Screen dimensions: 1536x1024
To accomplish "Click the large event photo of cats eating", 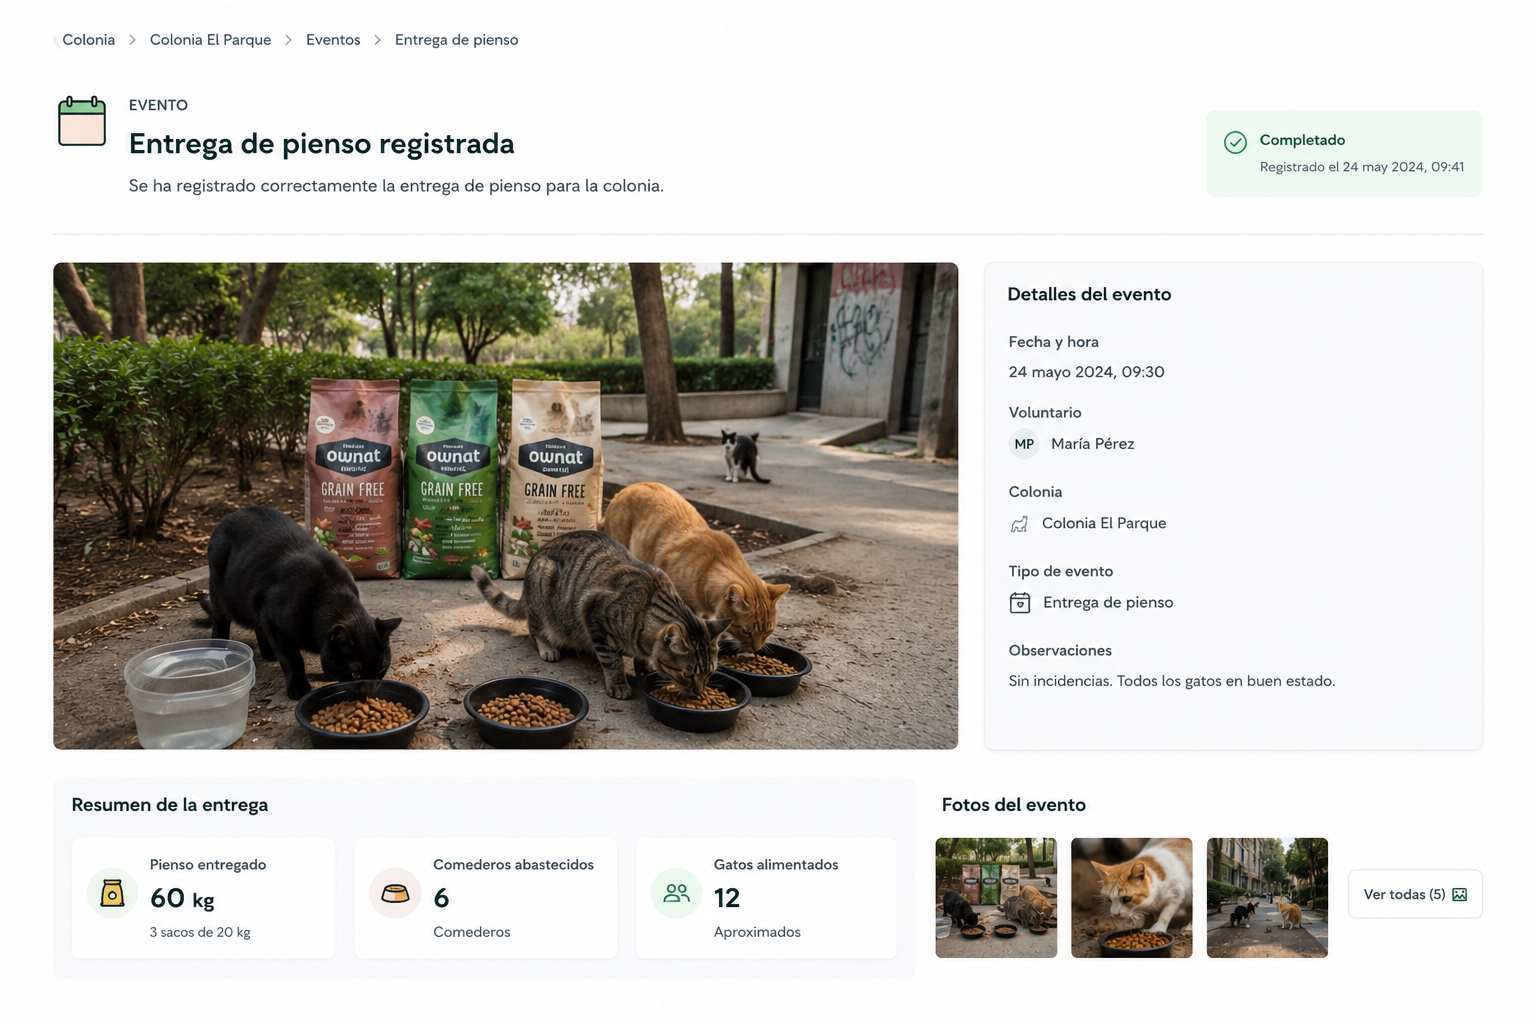I will 505,506.
